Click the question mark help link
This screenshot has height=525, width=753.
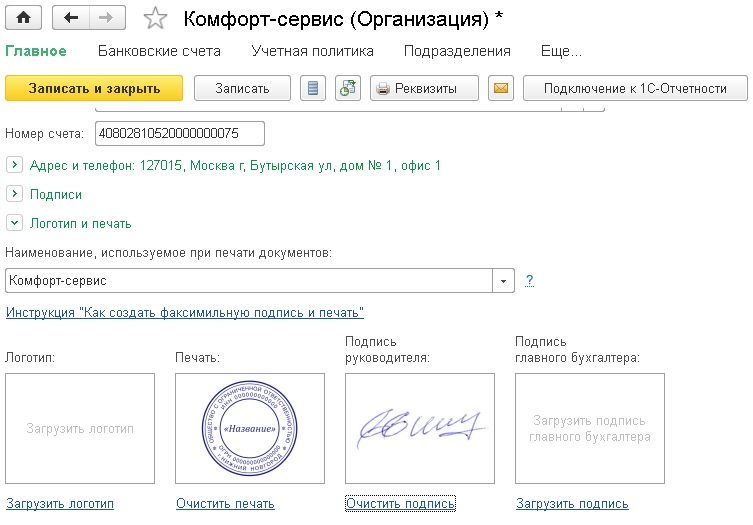click(529, 280)
